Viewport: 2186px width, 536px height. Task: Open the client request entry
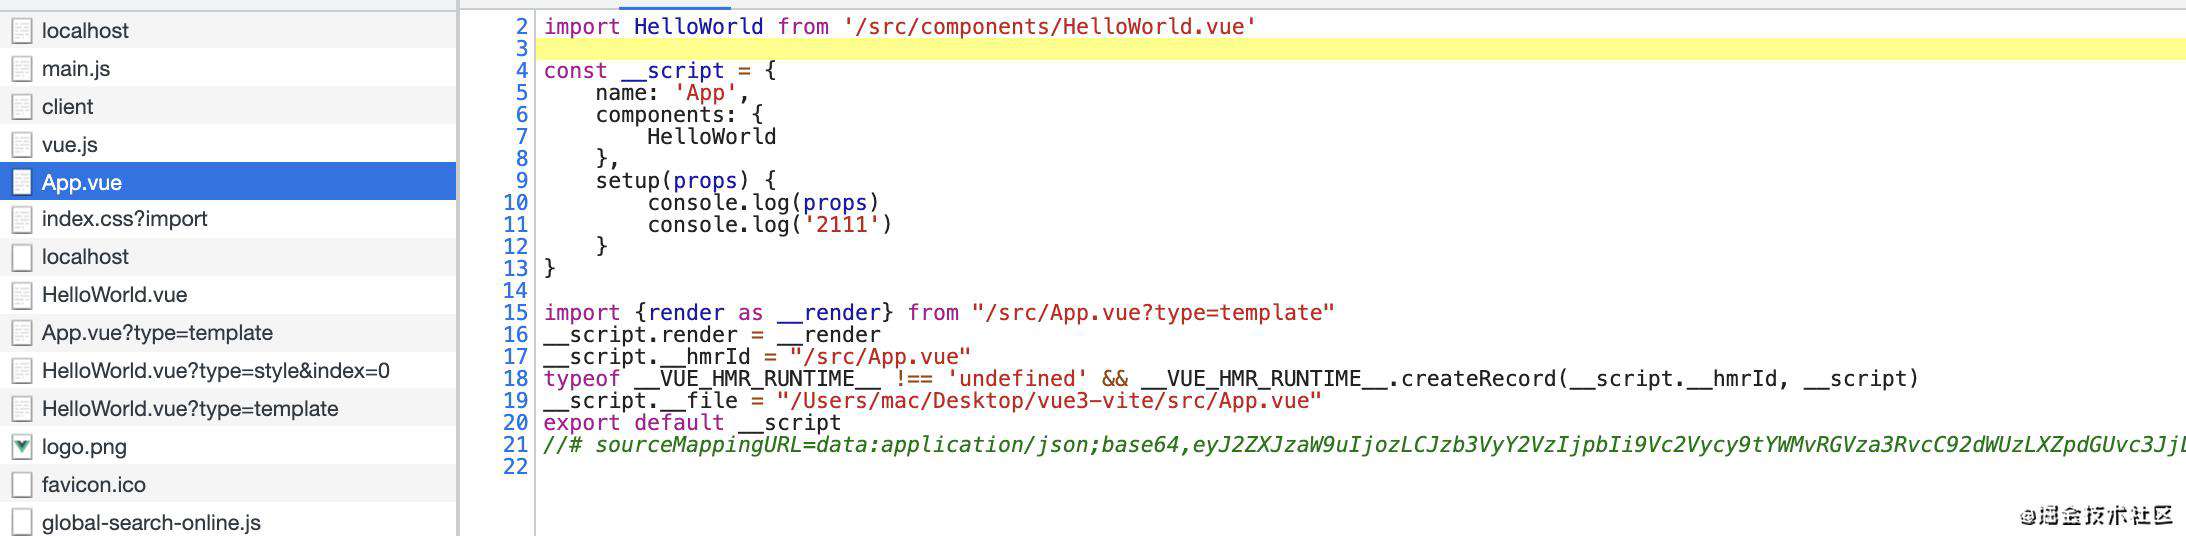point(228,106)
